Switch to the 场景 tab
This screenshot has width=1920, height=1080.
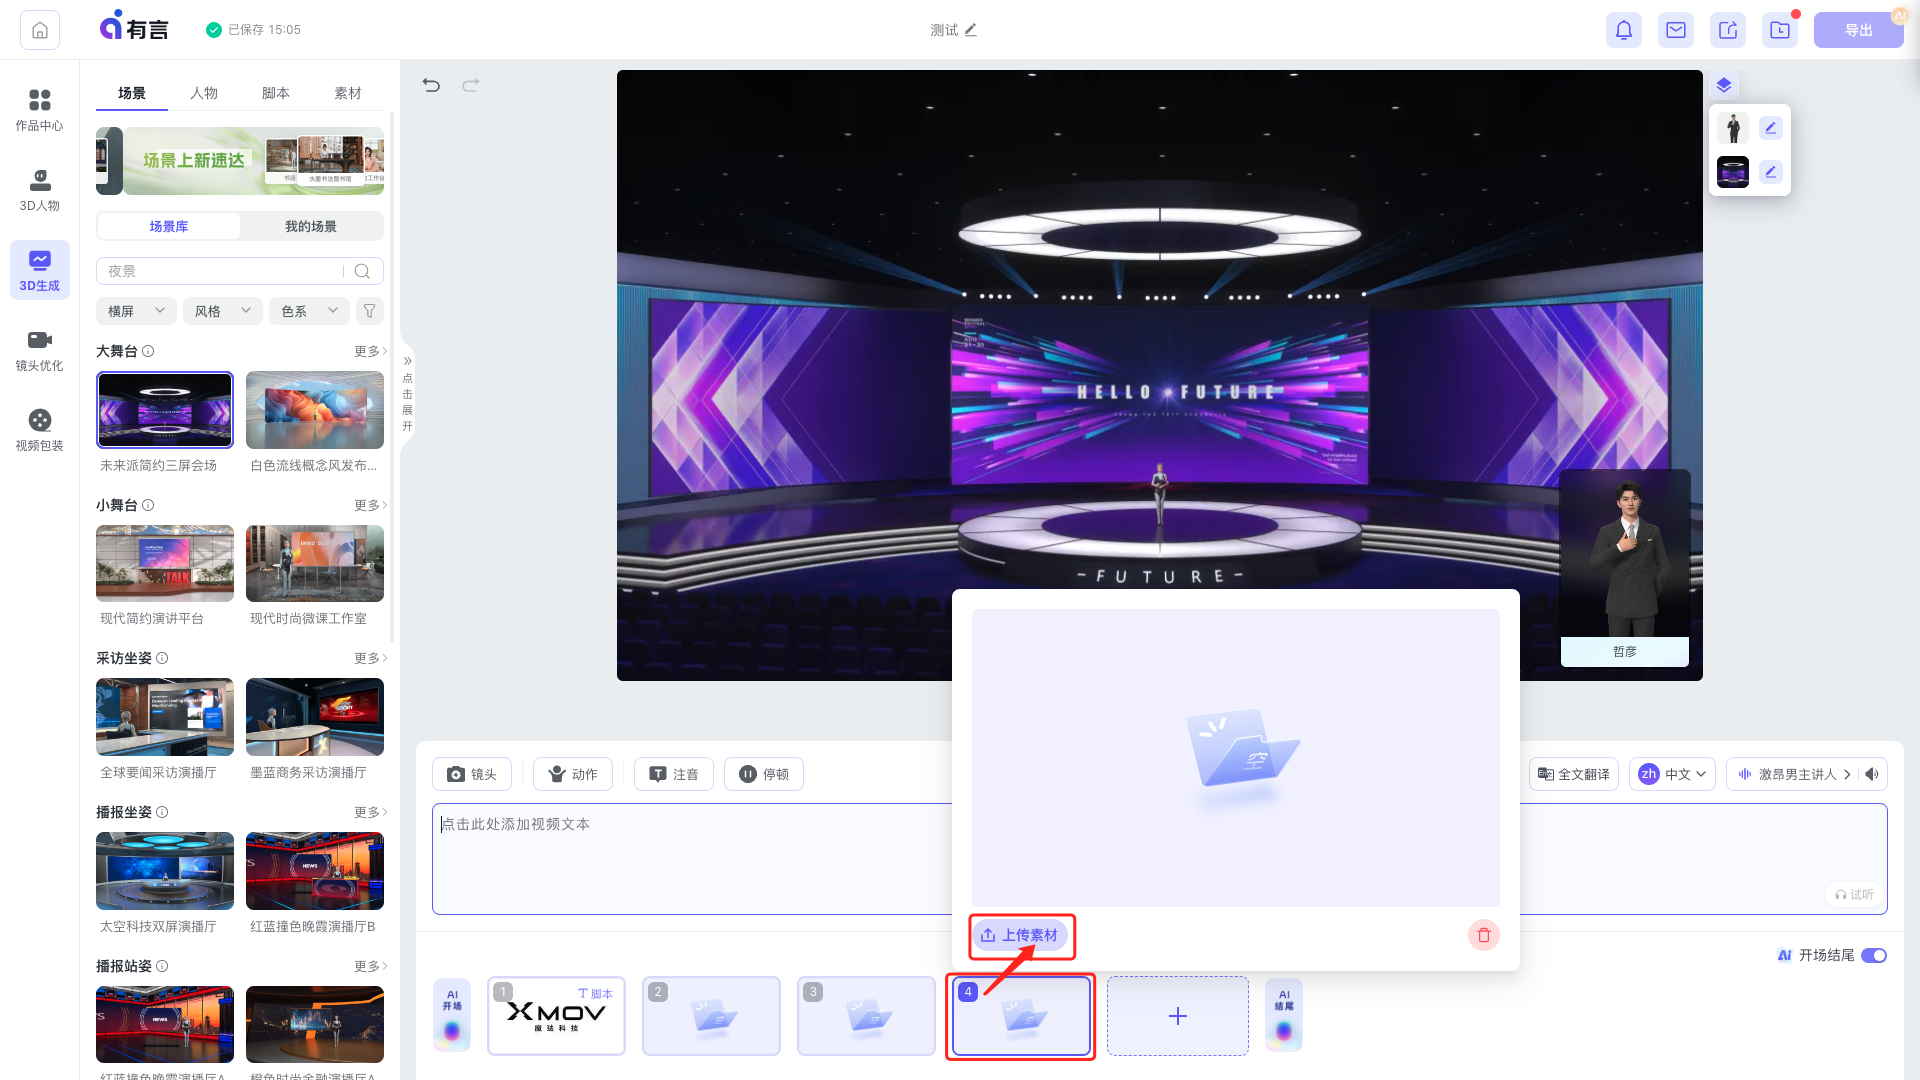pyautogui.click(x=132, y=93)
